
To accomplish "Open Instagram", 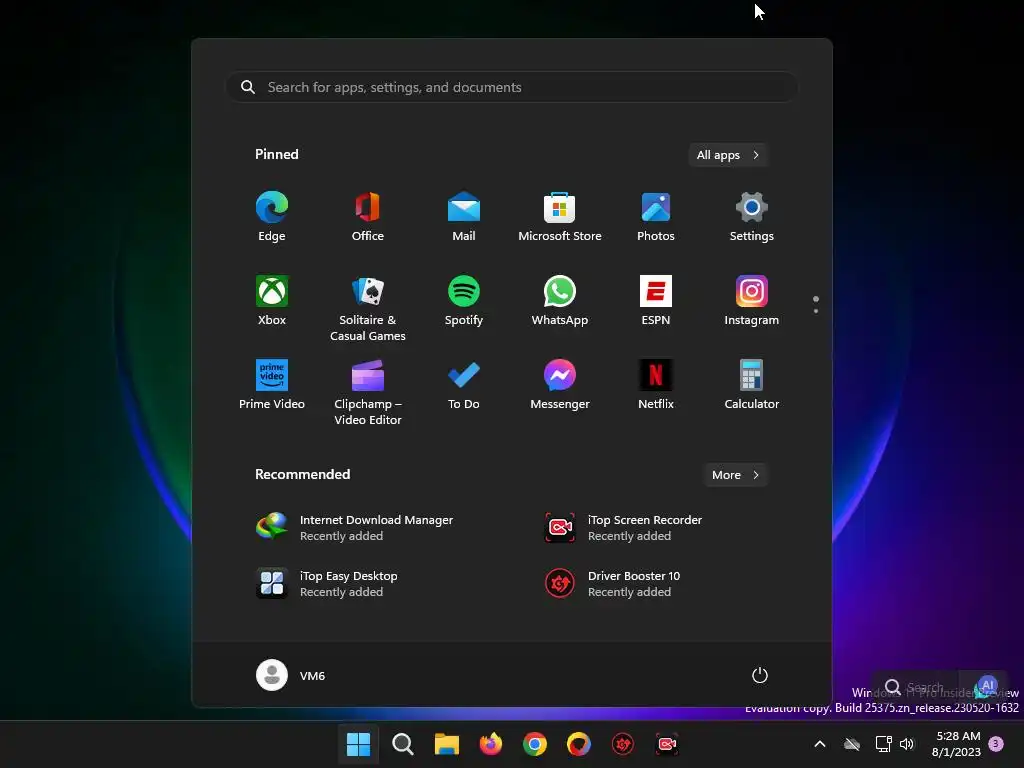I will tap(752, 301).
